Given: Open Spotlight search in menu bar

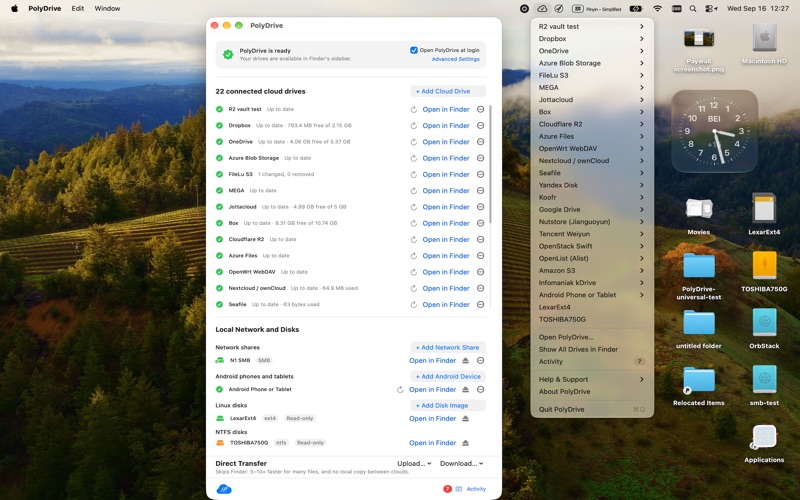Looking at the screenshot, I should [693, 9].
